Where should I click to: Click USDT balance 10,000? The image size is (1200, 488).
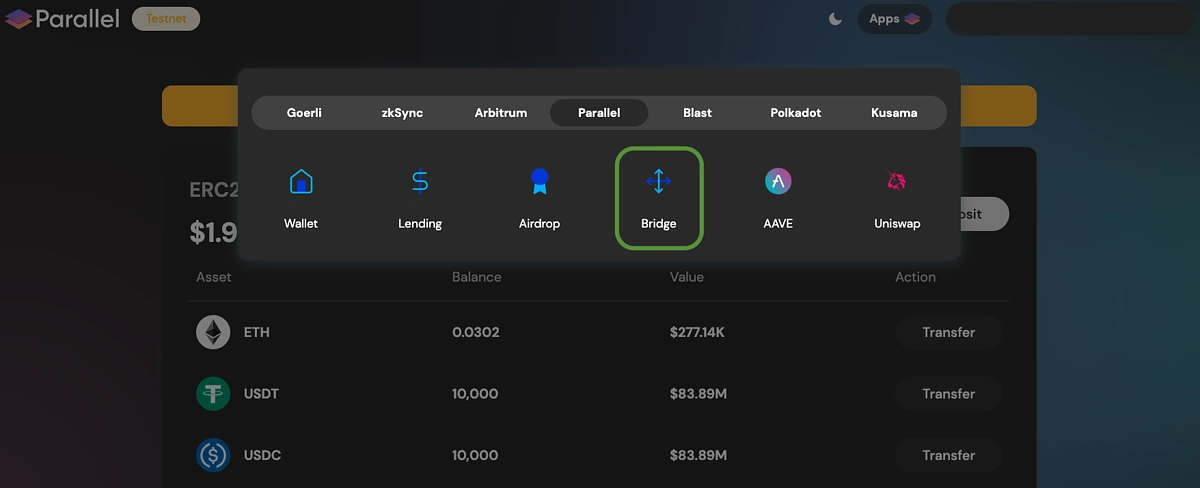tap(475, 394)
